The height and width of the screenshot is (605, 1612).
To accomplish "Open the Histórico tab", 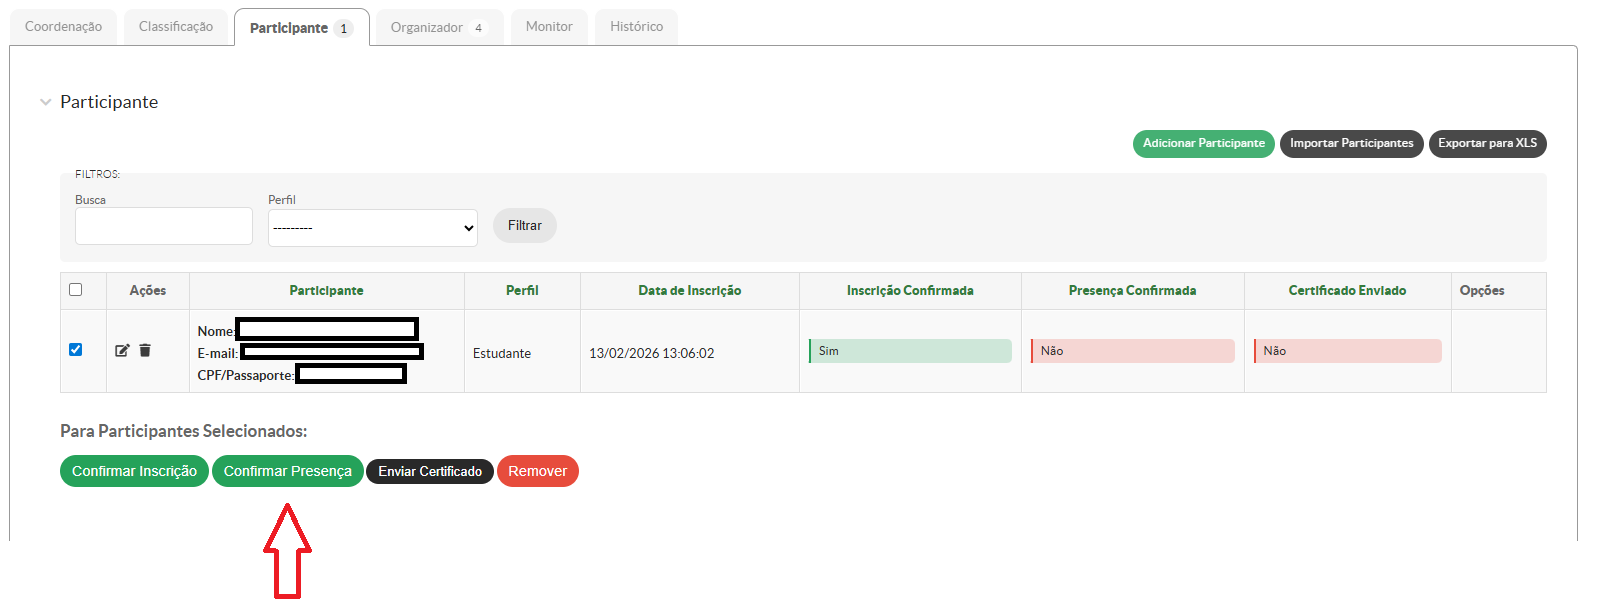I will 636,27.
